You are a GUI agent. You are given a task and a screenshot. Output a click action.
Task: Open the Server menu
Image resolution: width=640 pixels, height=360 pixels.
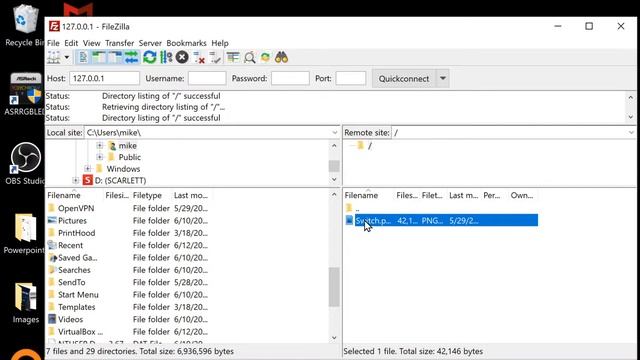[x=150, y=43]
